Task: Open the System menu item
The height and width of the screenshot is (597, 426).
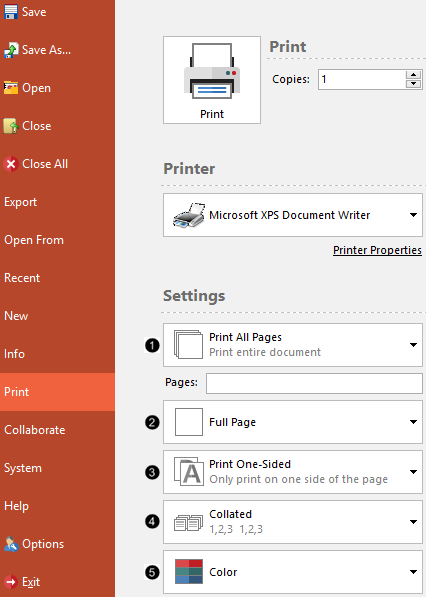Action: (x=57, y=468)
